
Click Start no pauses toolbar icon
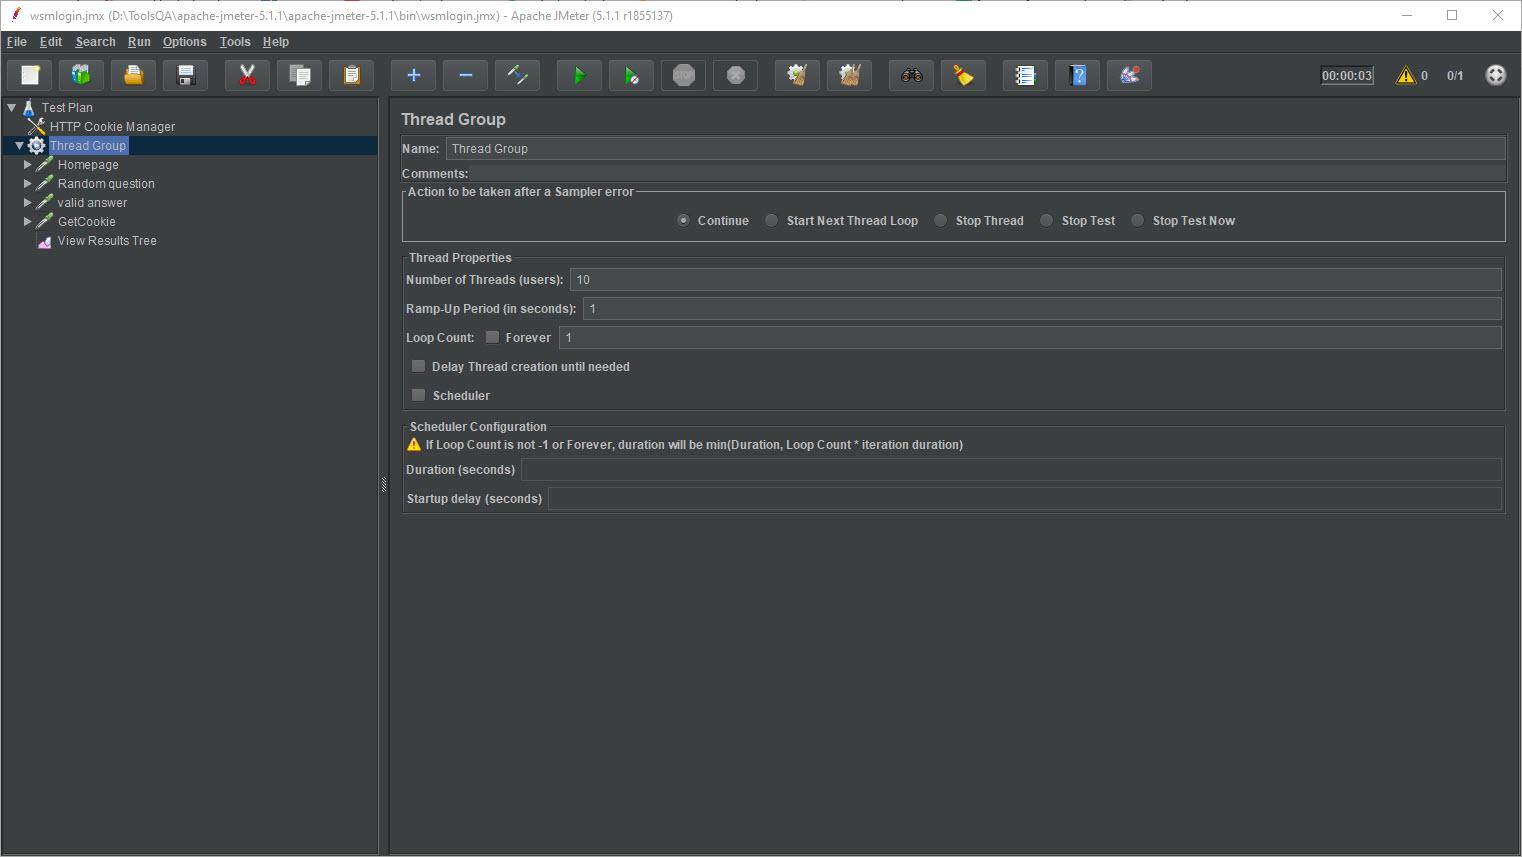point(631,75)
